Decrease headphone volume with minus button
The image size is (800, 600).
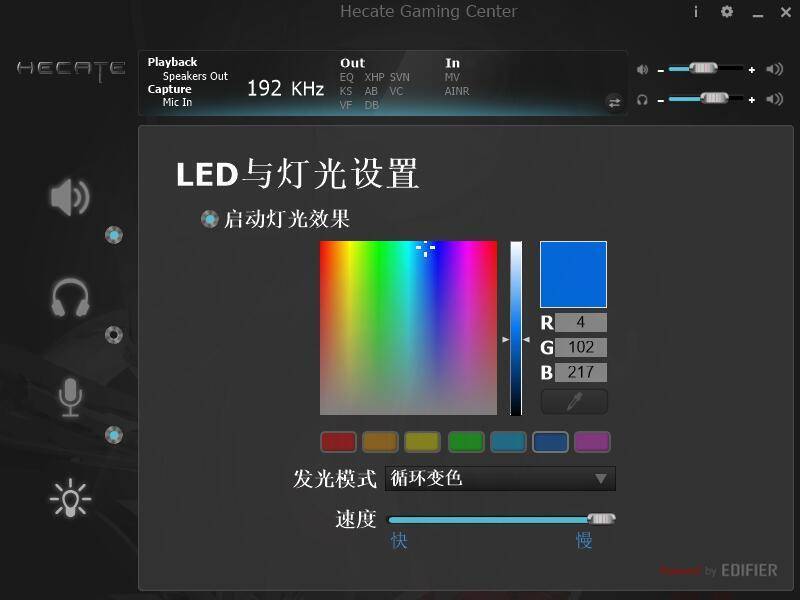point(661,101)
